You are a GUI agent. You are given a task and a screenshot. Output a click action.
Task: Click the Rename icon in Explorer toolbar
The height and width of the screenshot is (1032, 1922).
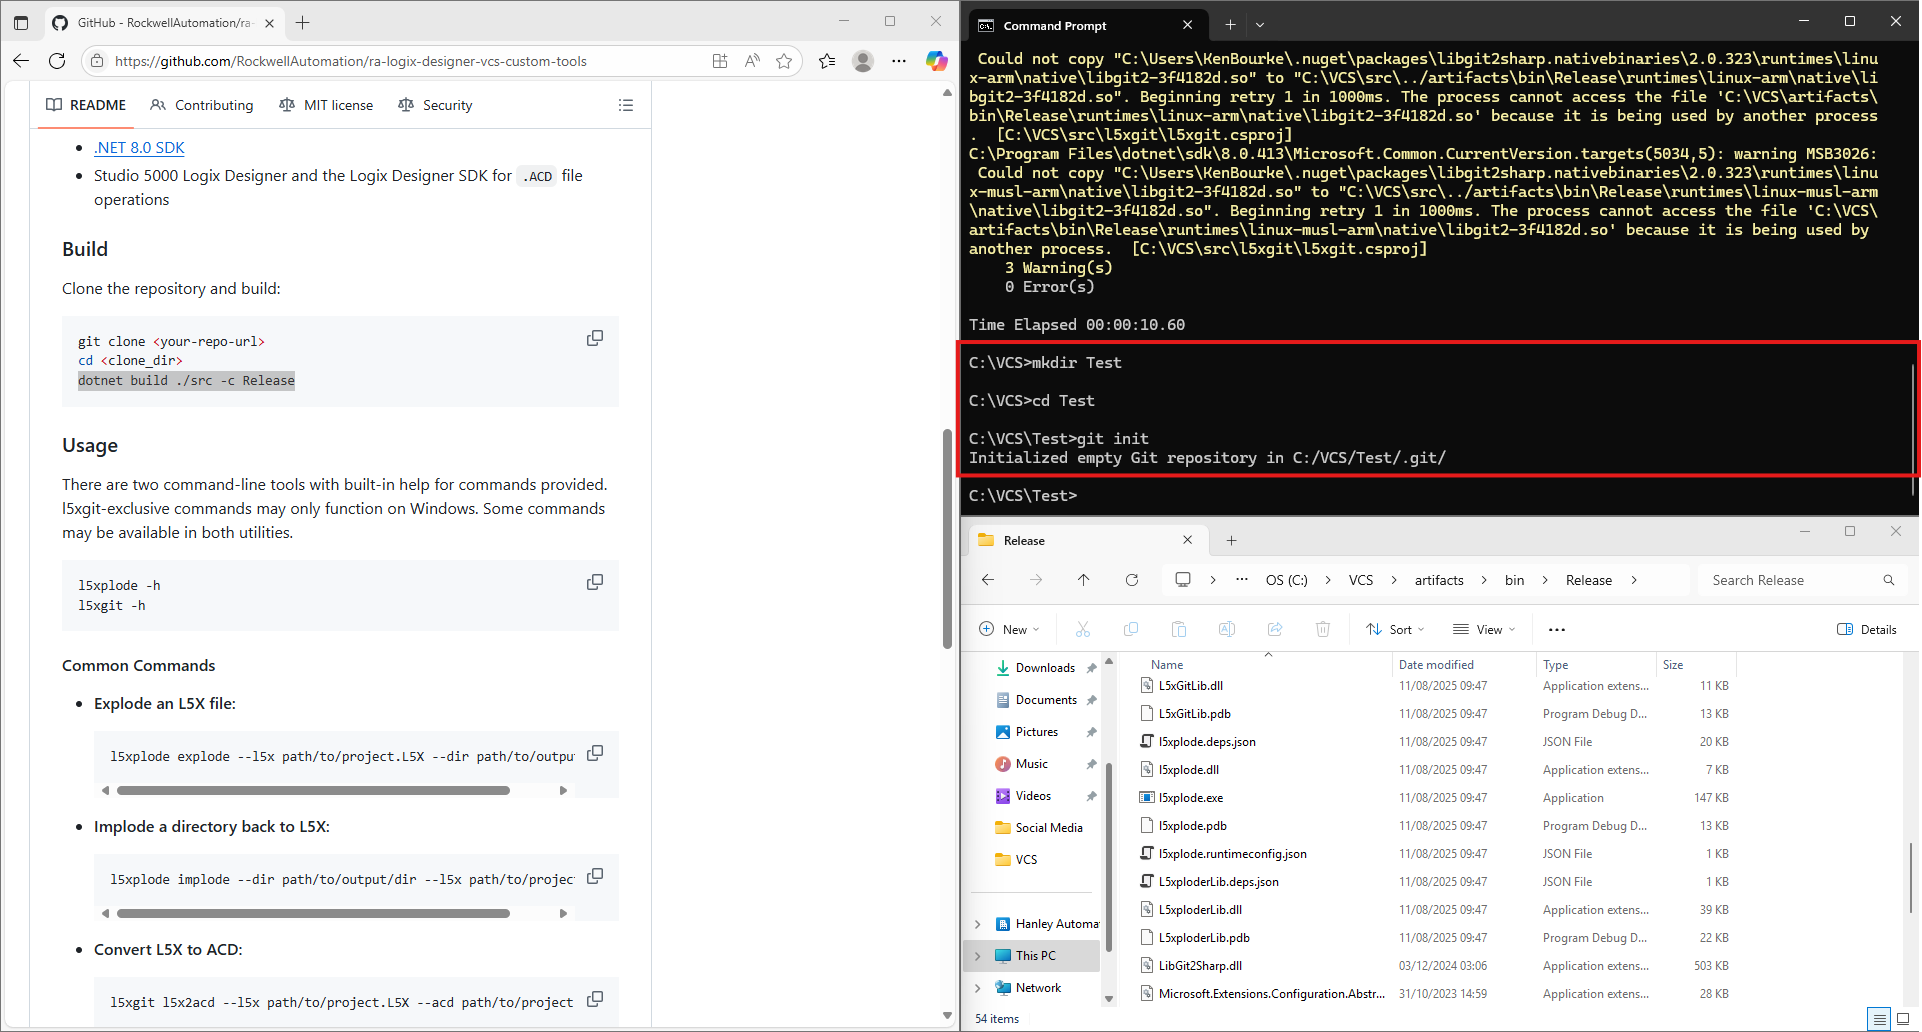coord(1227,629)
